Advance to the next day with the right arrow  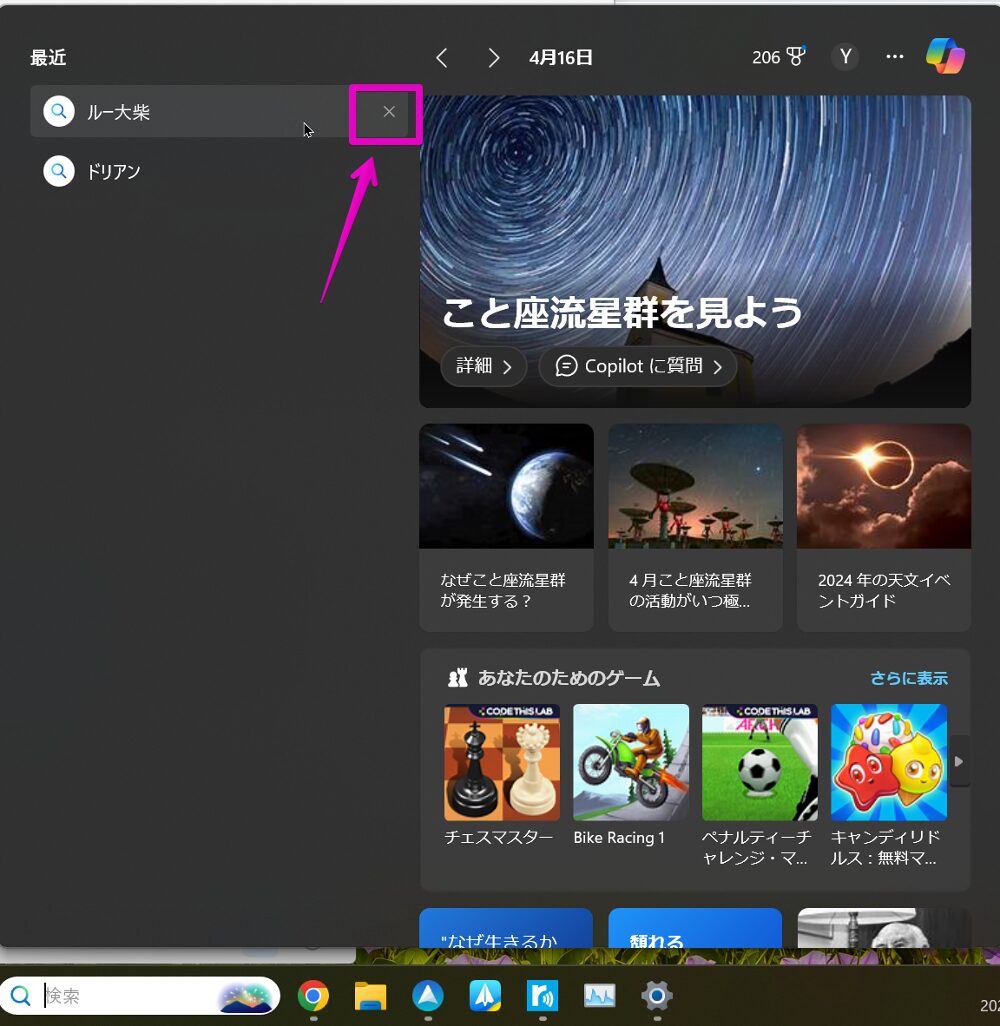[x=493, y=57]
